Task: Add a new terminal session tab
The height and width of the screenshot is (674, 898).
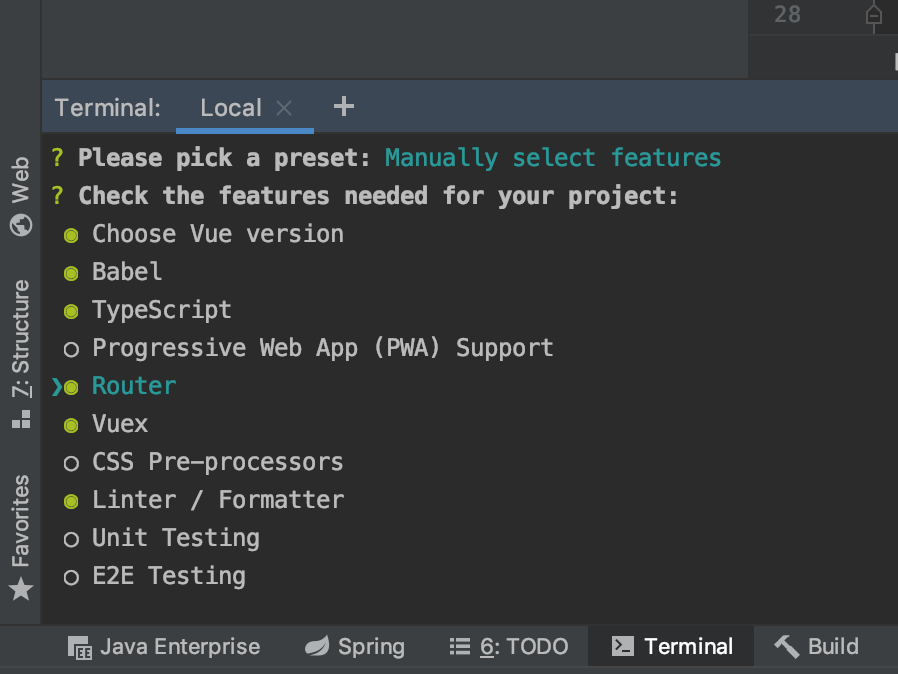Action: [343, 106]
